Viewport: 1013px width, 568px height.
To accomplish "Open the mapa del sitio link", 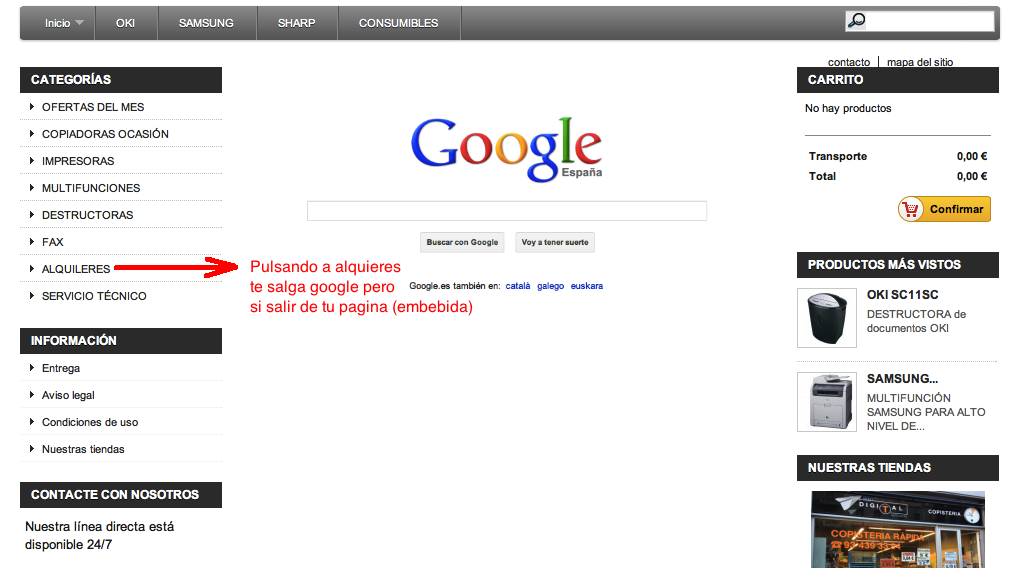I will coord(920,62).
